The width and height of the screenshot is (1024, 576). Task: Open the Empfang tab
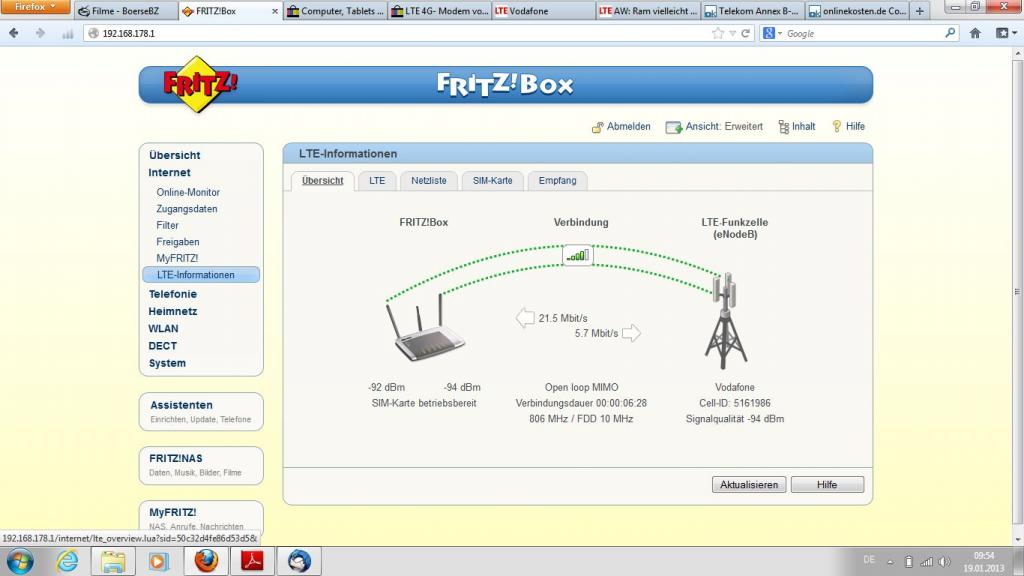(557, 181)
